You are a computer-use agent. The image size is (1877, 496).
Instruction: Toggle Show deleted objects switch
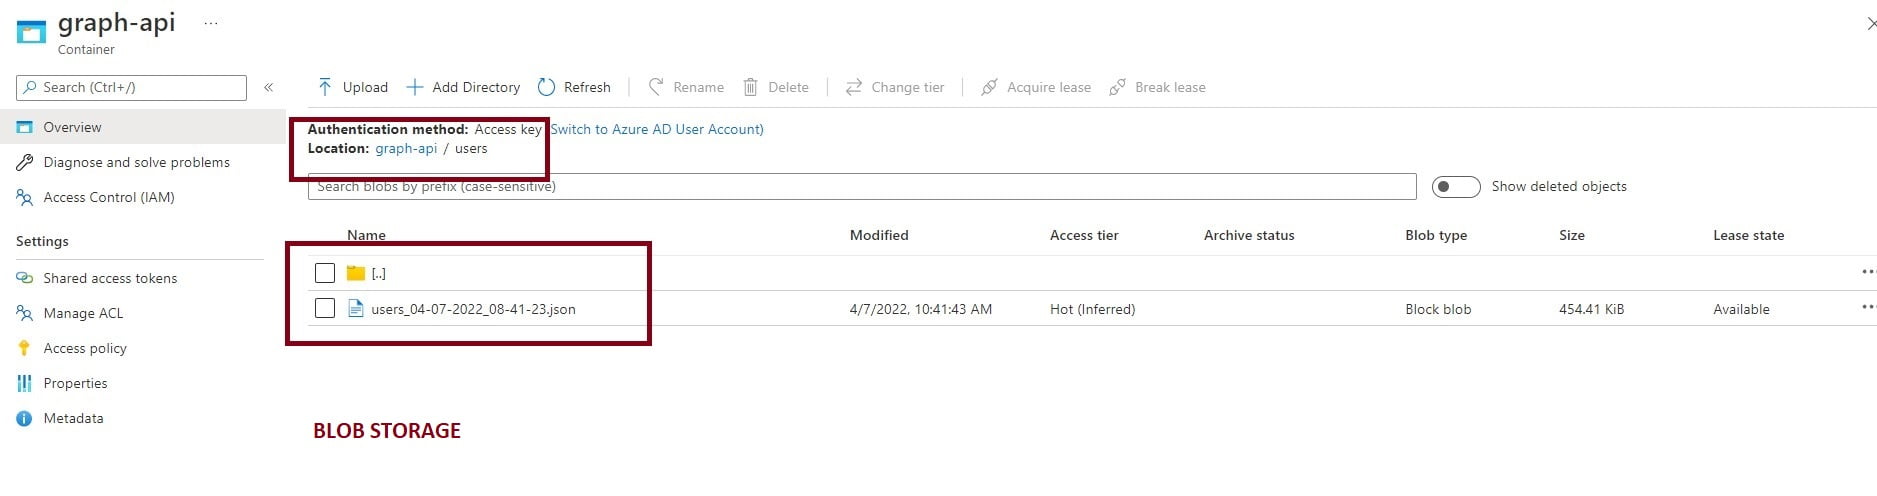[x=1455, y=187]
